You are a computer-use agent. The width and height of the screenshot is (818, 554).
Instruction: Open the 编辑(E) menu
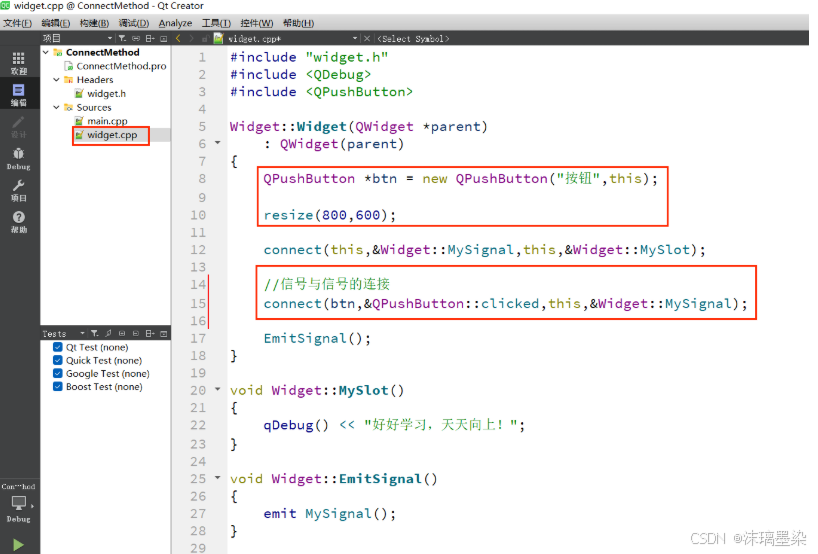tap(55, 23)
